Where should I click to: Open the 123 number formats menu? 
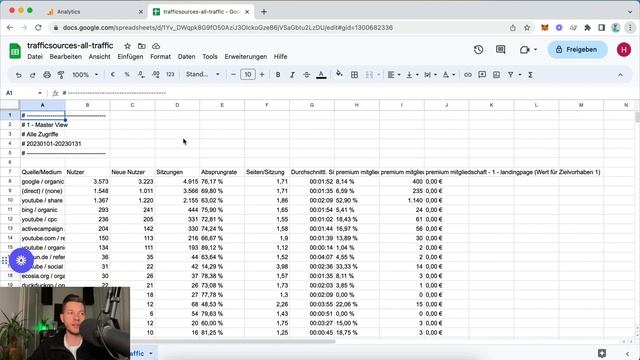tap(170, 75)
